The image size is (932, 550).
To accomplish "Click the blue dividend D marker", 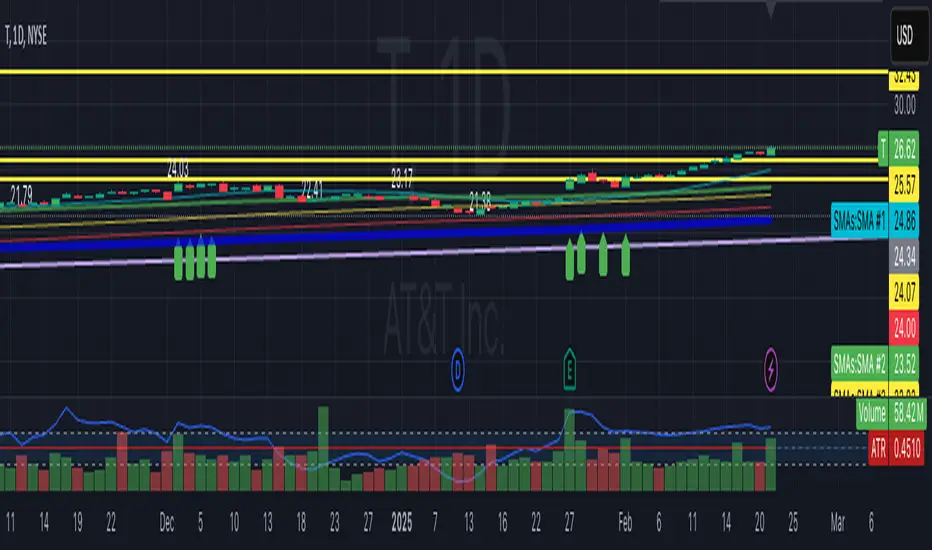I will pos(458,370).
